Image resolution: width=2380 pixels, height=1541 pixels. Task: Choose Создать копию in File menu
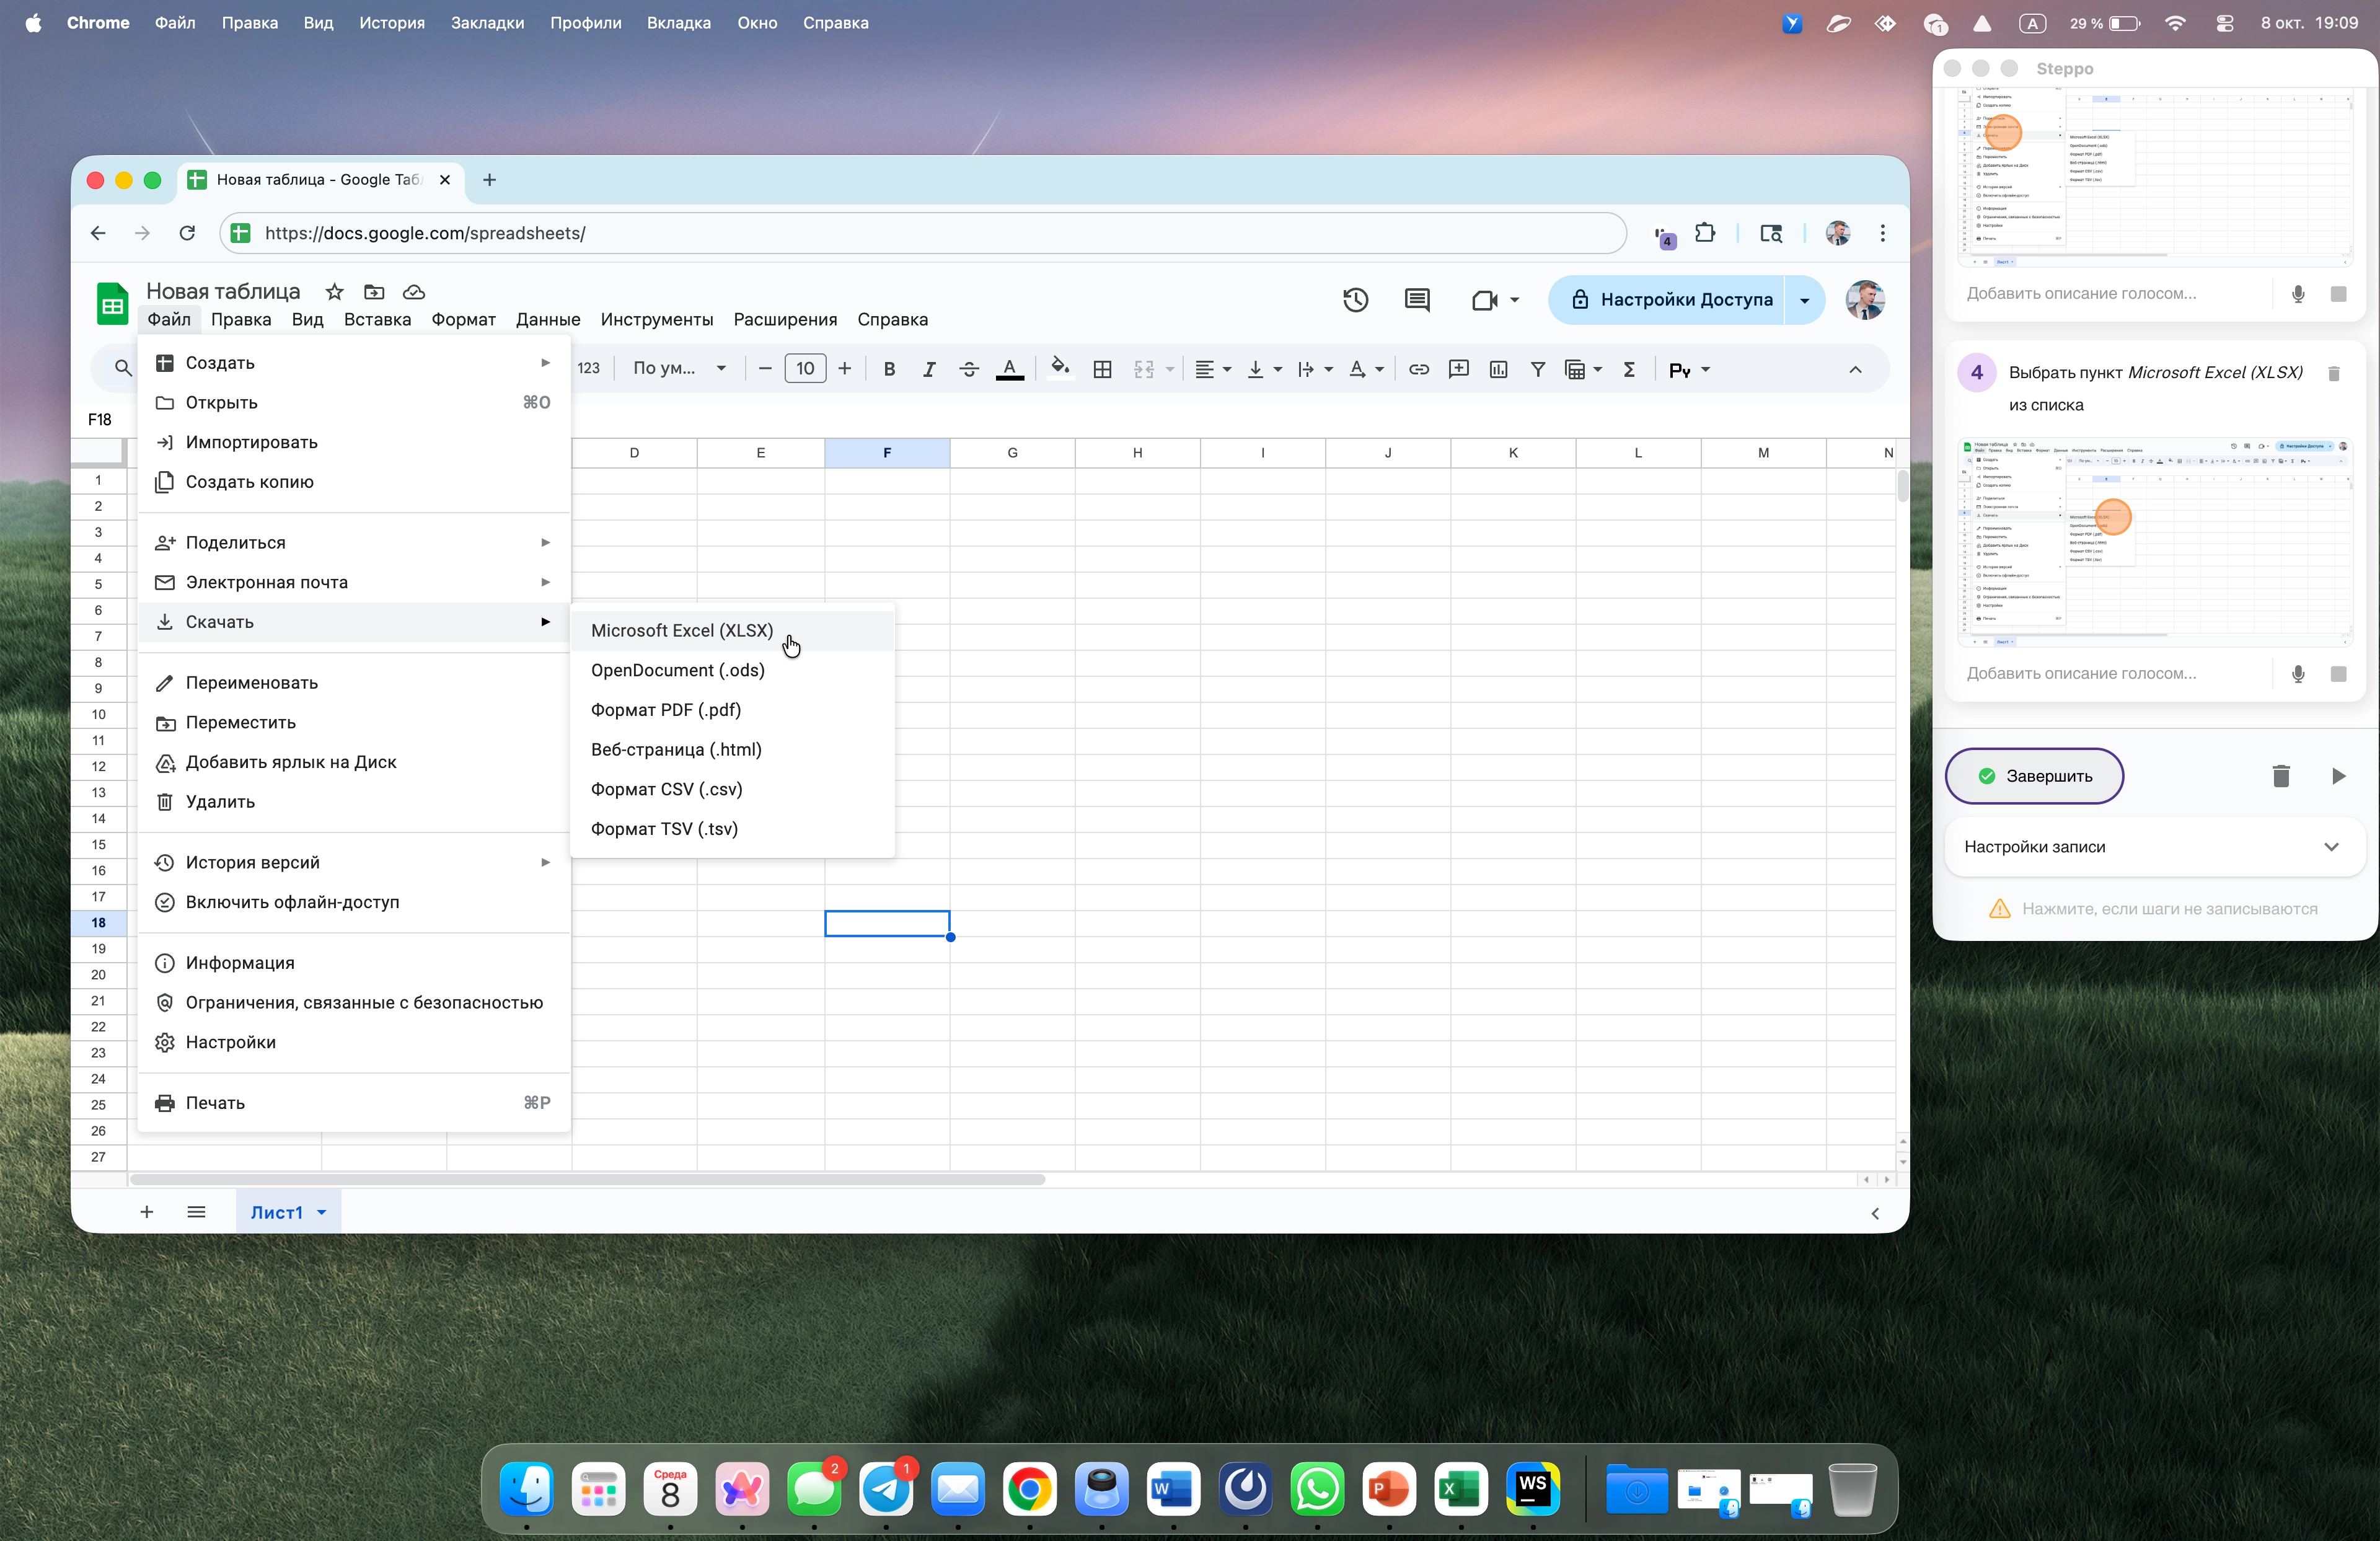point(249,482)
